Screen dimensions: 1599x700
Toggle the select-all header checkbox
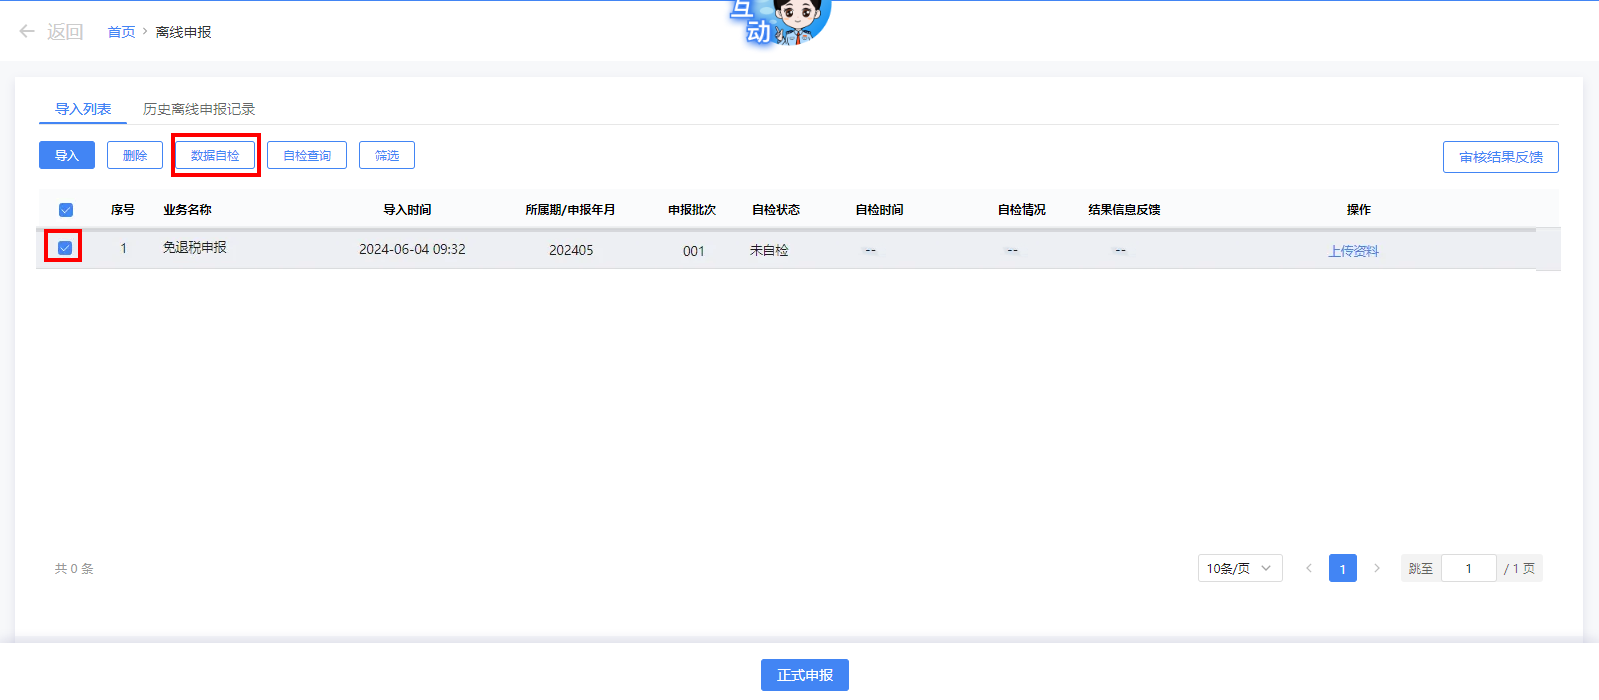66,210
